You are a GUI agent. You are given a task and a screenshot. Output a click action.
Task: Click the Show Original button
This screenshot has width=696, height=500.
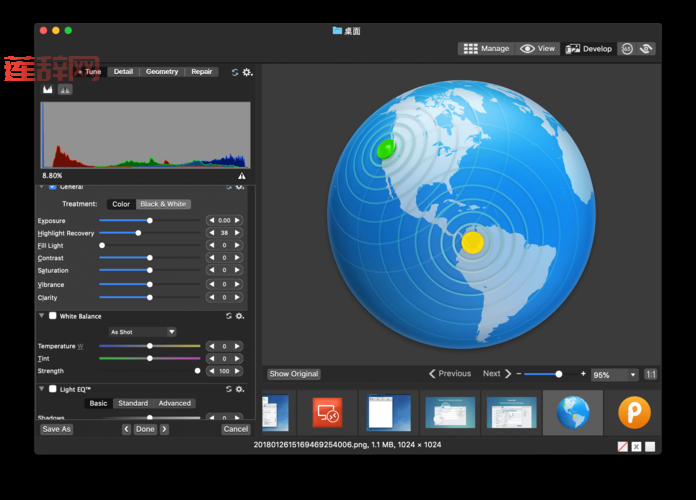tap(294, 374)
